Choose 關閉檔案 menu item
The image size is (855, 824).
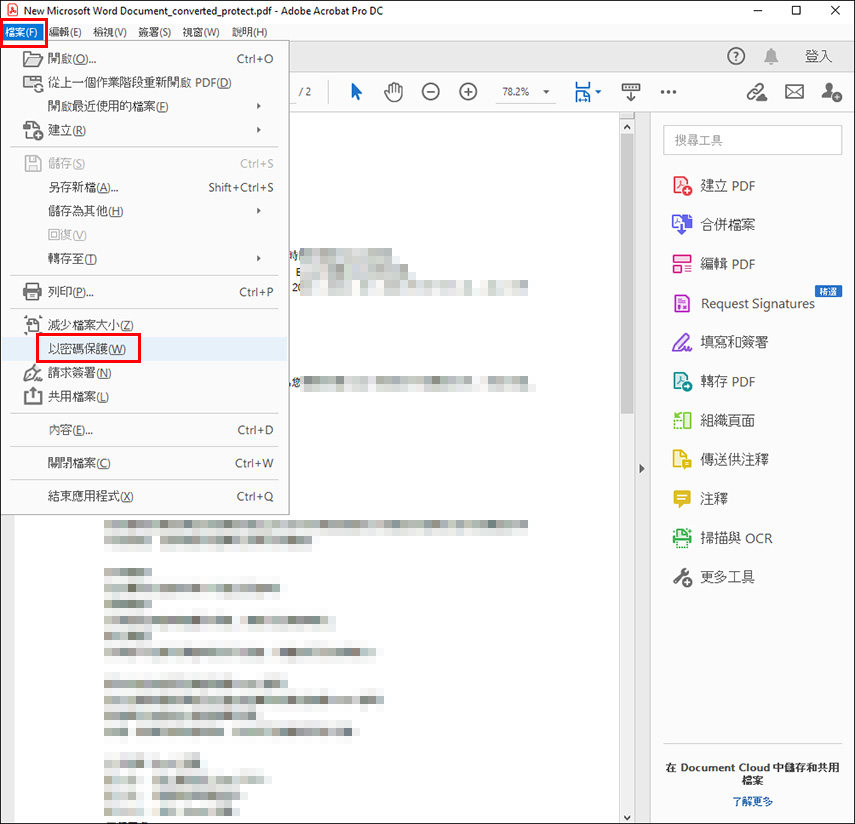144,463
